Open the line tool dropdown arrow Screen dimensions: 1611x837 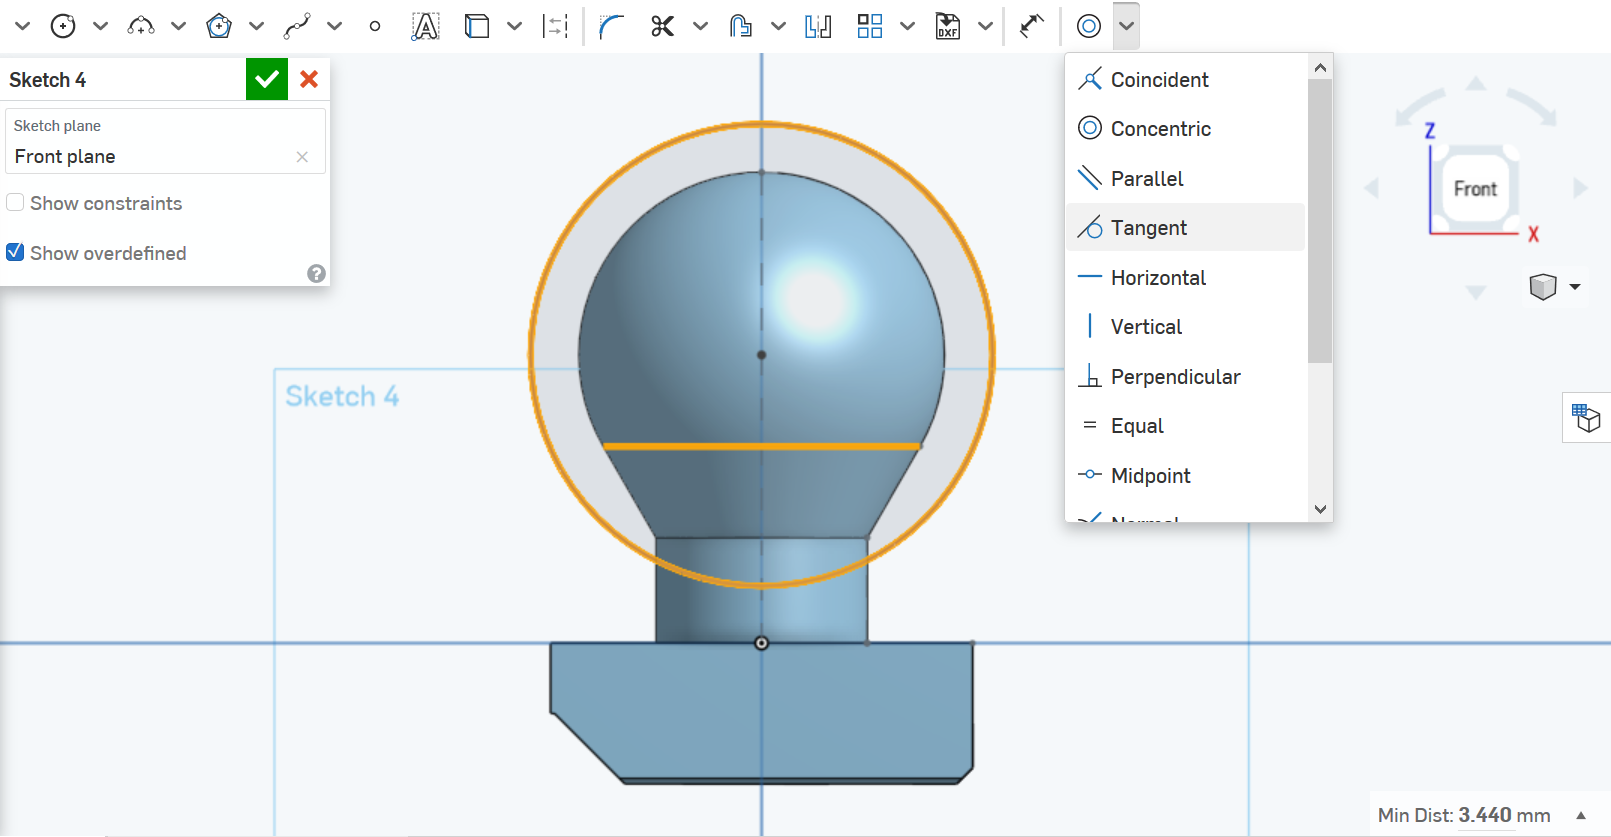[x=22, y=26]
